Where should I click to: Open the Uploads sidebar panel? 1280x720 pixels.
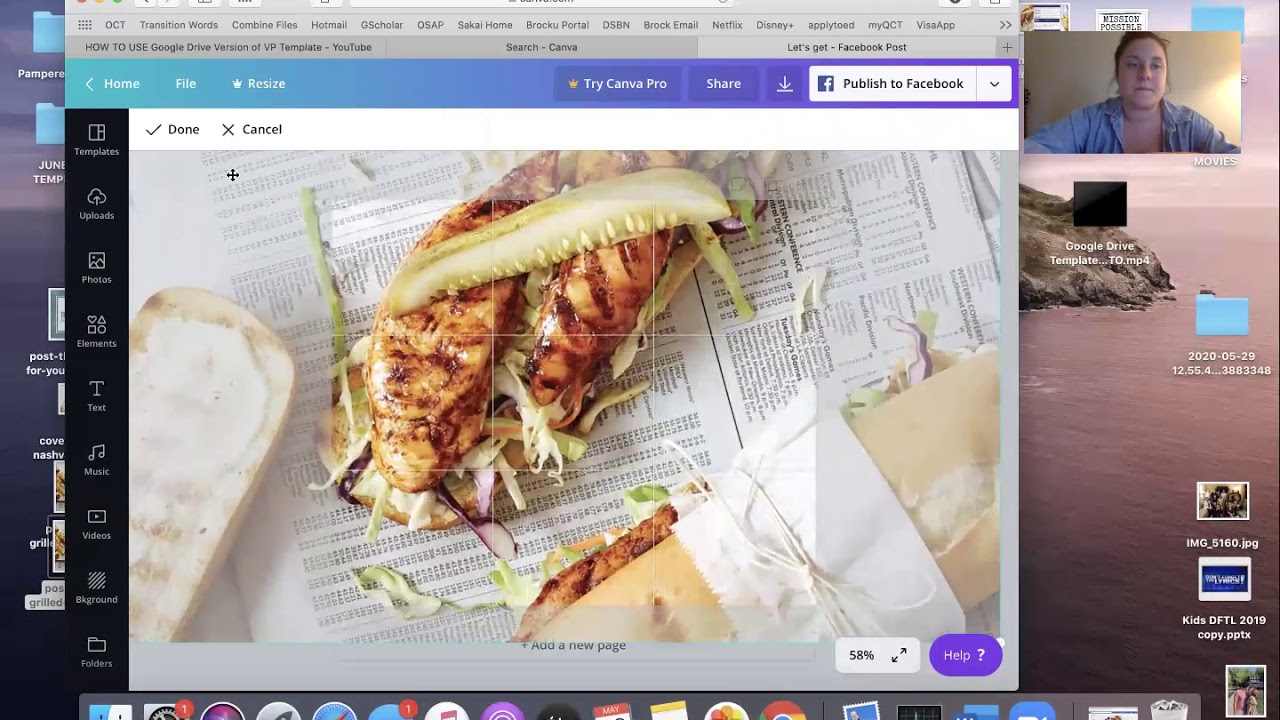(x=96, y=204)
